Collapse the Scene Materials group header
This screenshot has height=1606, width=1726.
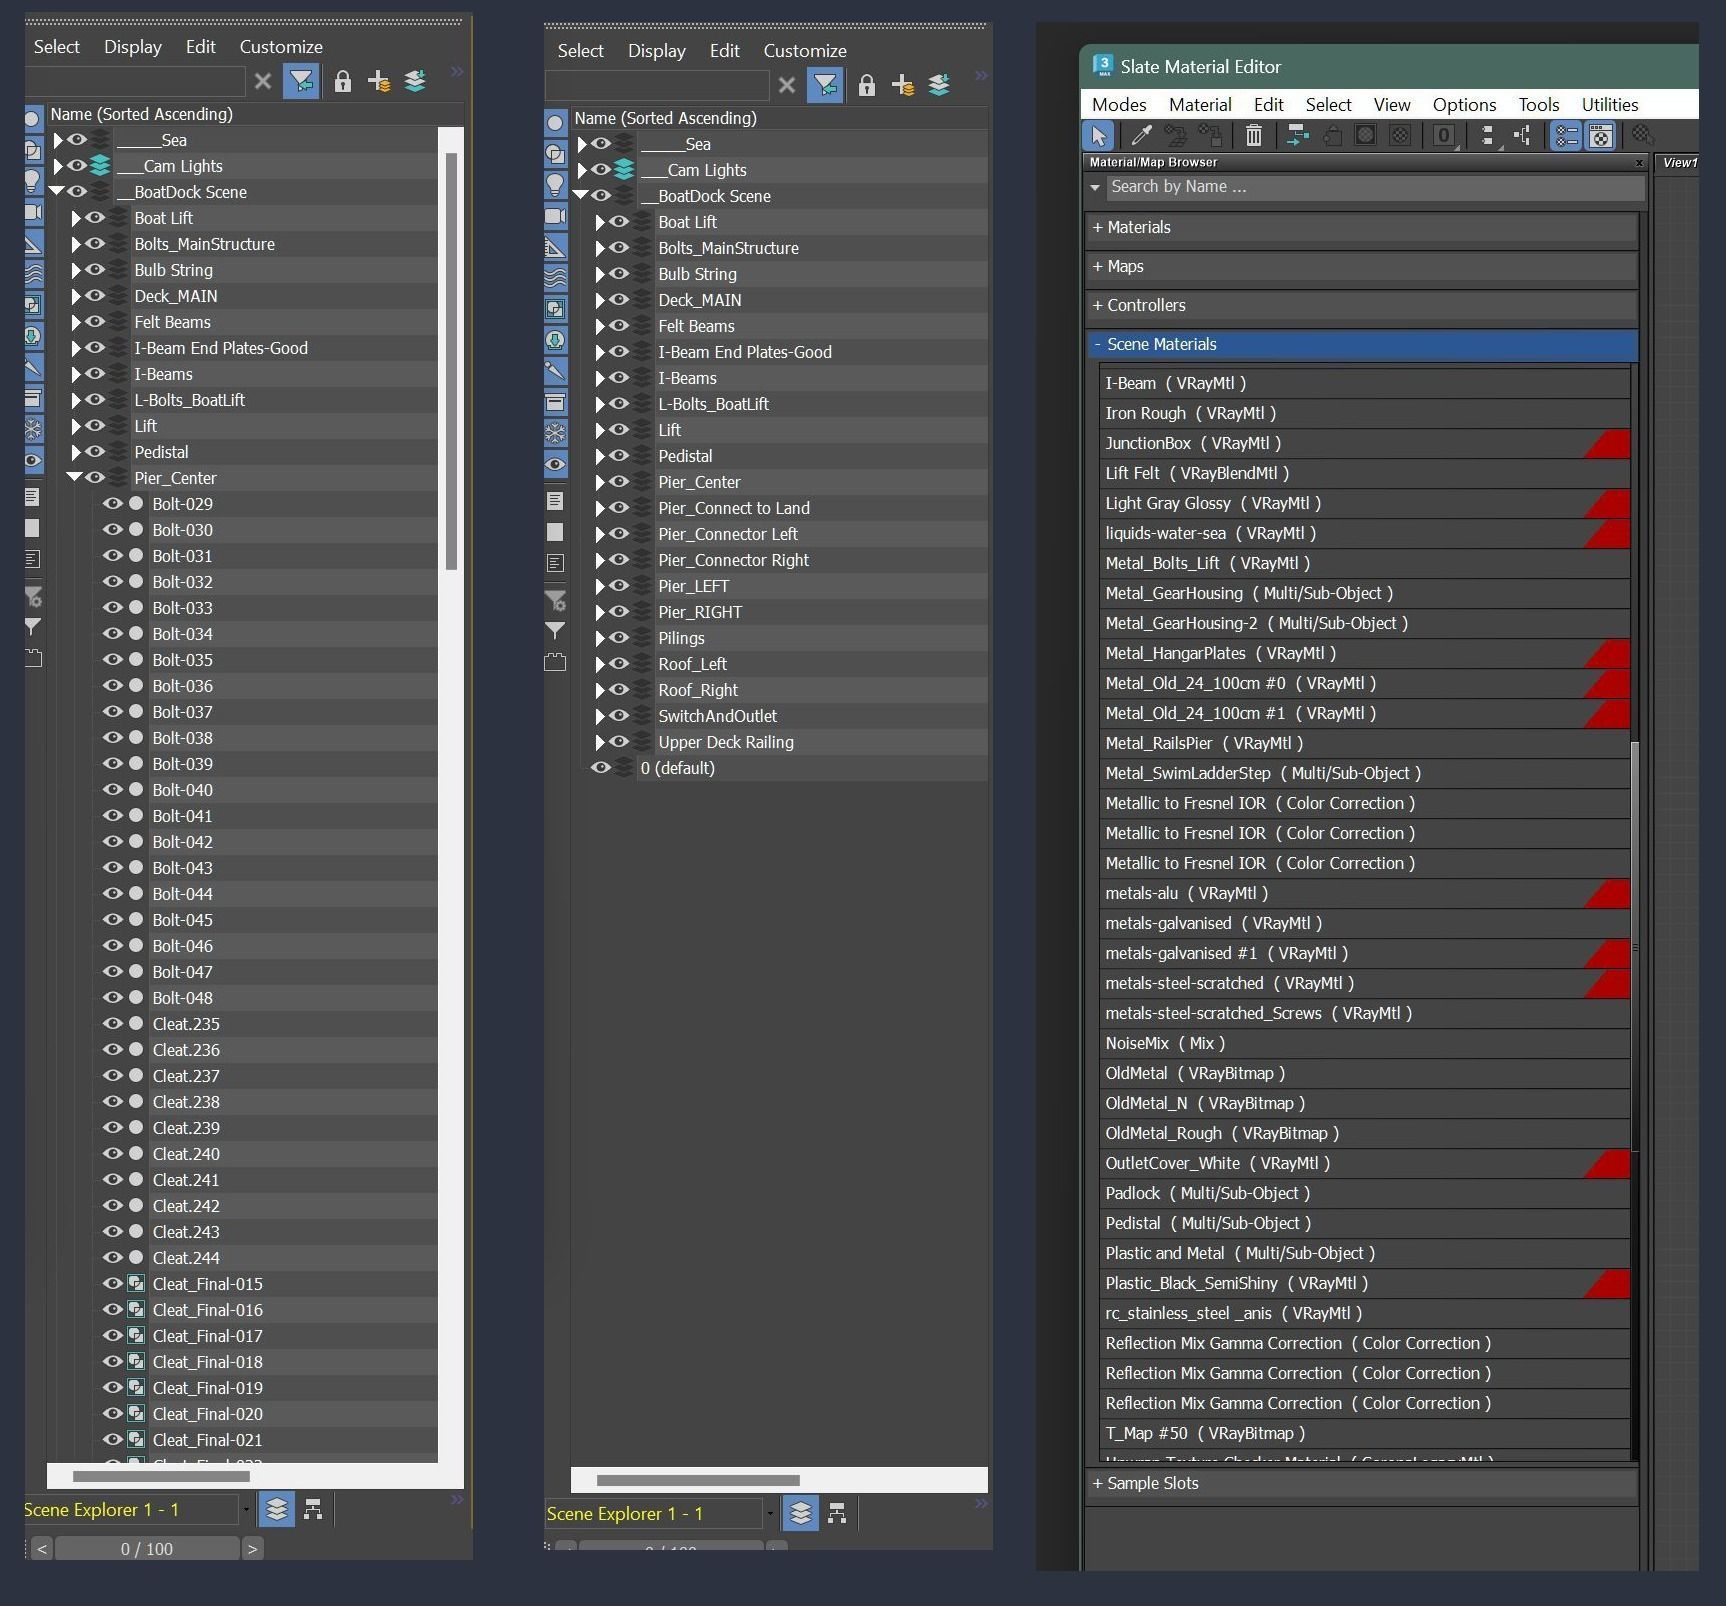coord(1361,345)
